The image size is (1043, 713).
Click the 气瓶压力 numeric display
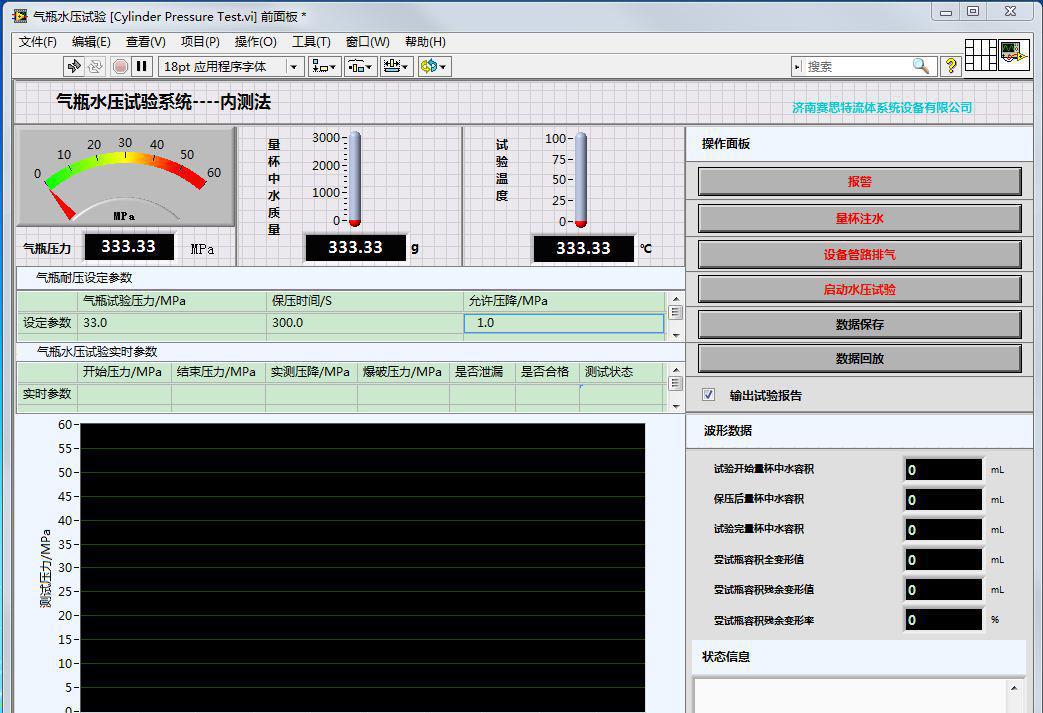tap(129, 247)
